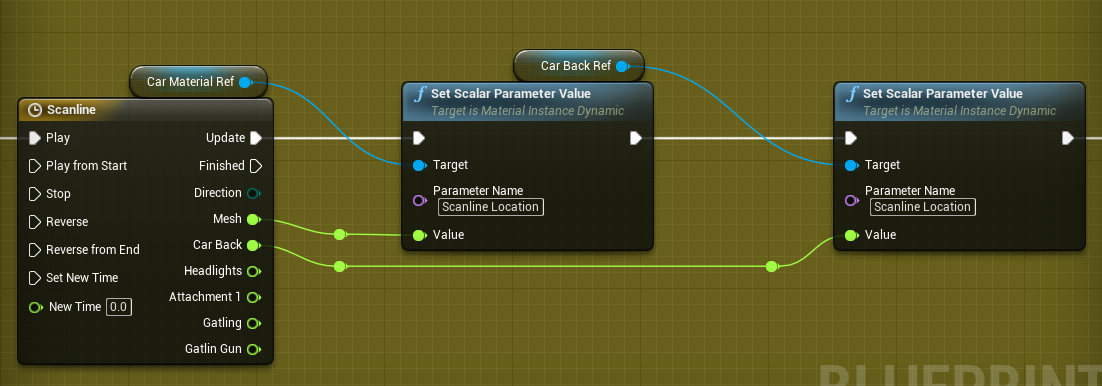
Task: Click right reroute node on Car Back wire
Action: coord(772,266)
